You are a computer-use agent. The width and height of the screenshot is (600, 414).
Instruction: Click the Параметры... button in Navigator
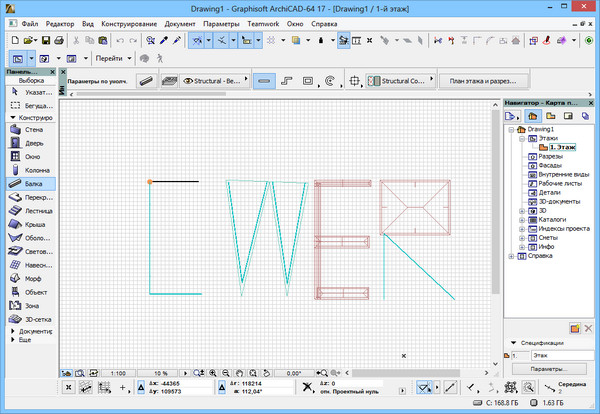(551, 369)
